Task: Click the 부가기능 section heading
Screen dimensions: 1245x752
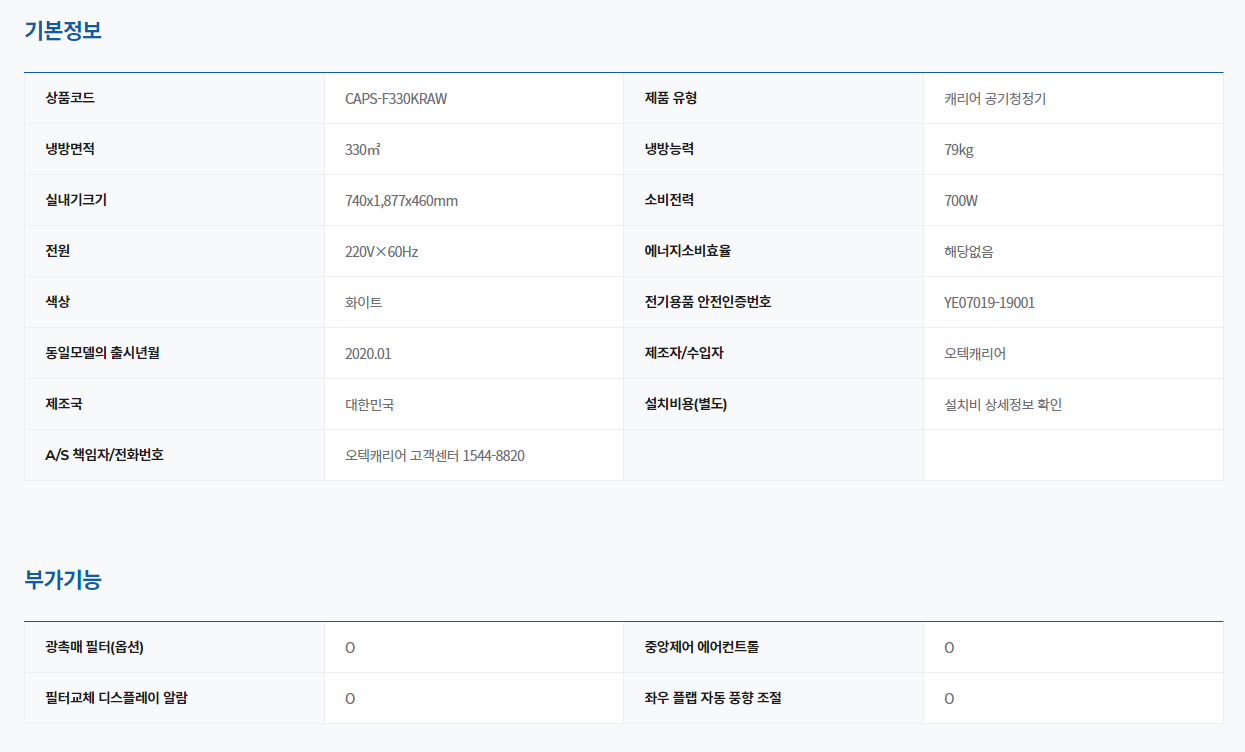Action: 63,579
